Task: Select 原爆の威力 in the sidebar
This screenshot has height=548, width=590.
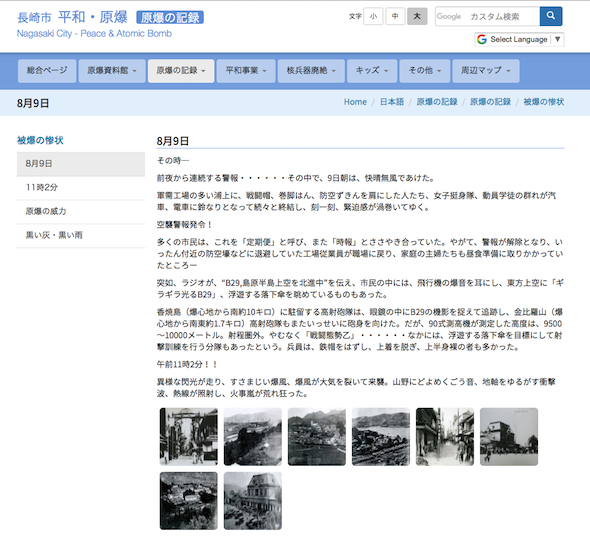Action: coord(81,212)
